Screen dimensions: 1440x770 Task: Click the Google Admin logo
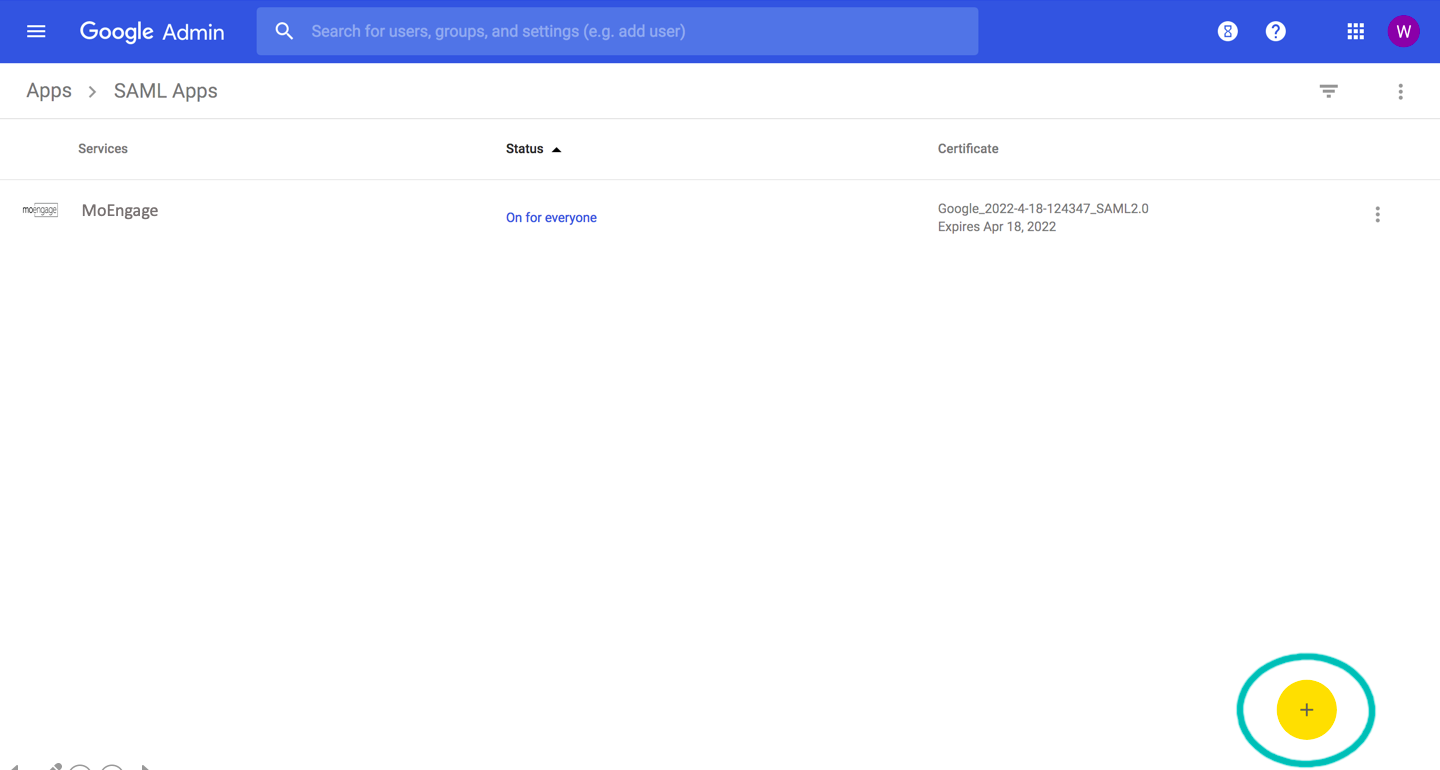click(x=152, y=31)
